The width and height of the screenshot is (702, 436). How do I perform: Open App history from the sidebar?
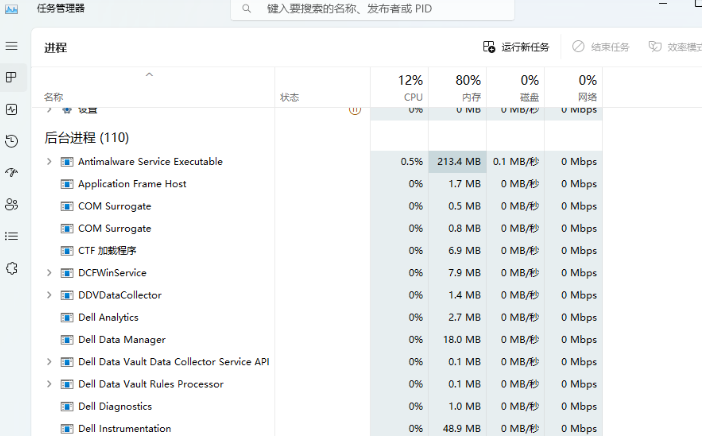coord(12,141)
